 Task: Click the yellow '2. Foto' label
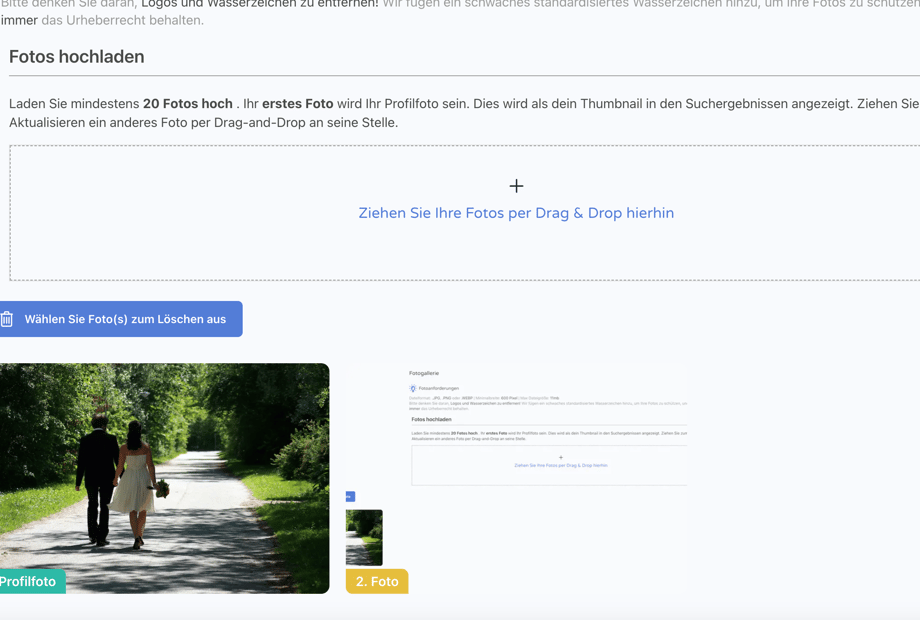[377, 581]
